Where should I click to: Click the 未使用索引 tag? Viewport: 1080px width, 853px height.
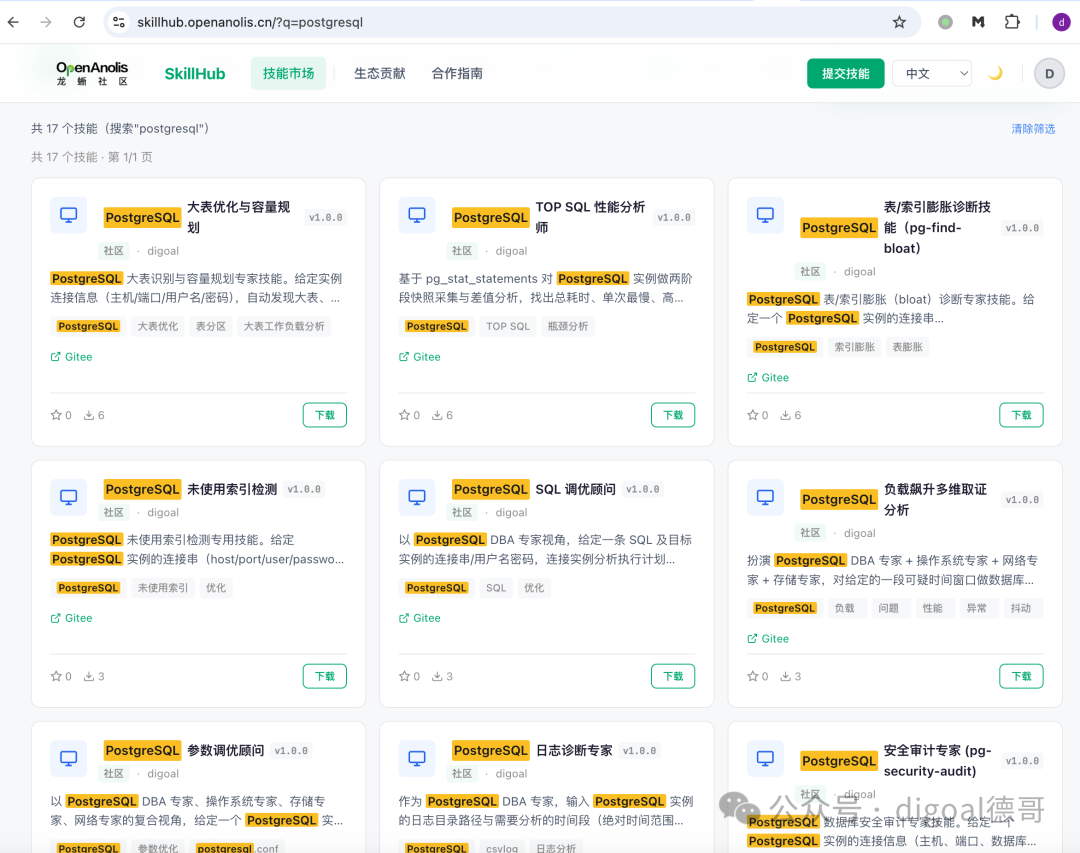[163, 588]
